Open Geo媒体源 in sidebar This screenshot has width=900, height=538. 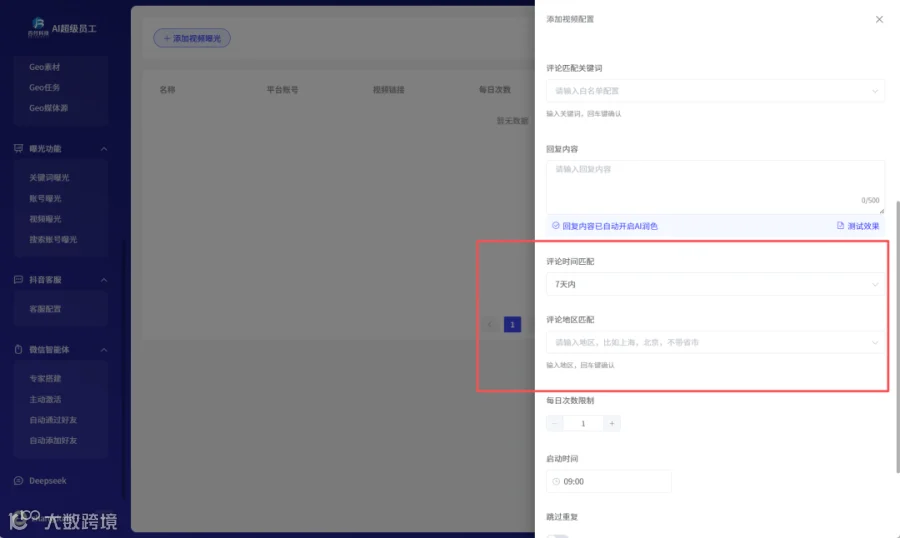[48, 108]
